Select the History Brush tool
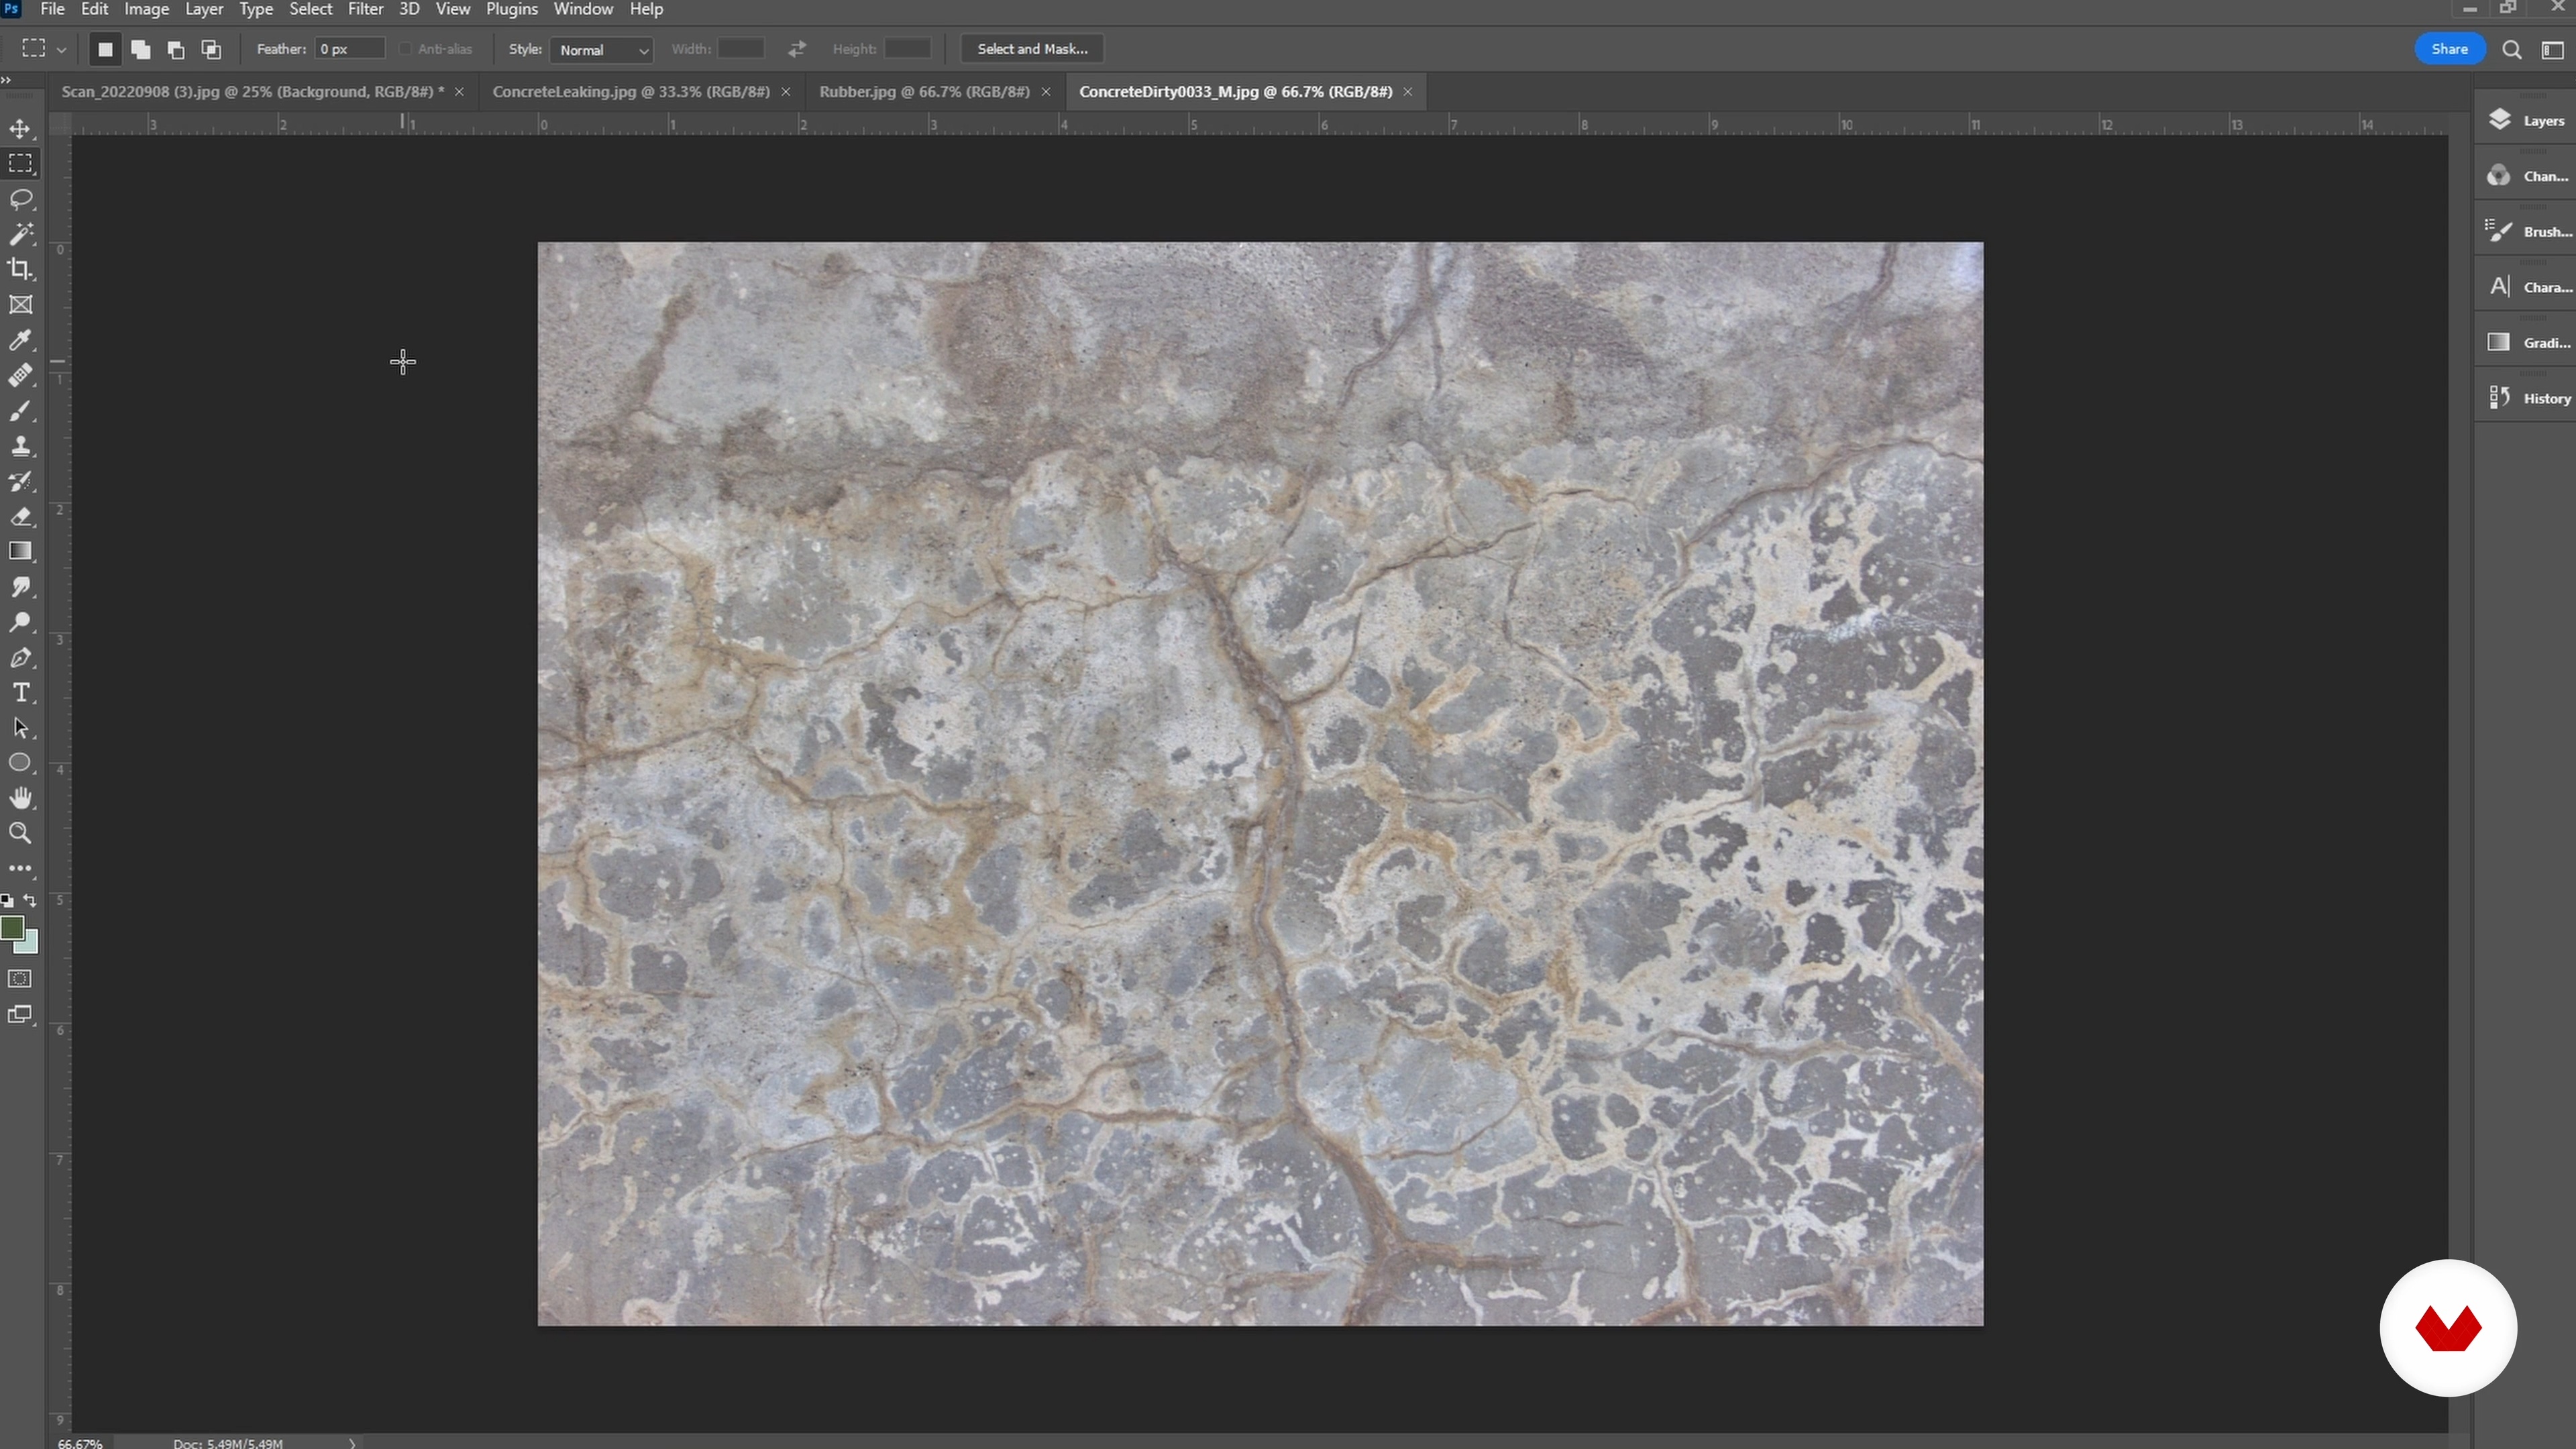This screenshot has width=2576, height=1449. (x=20, y=481)
